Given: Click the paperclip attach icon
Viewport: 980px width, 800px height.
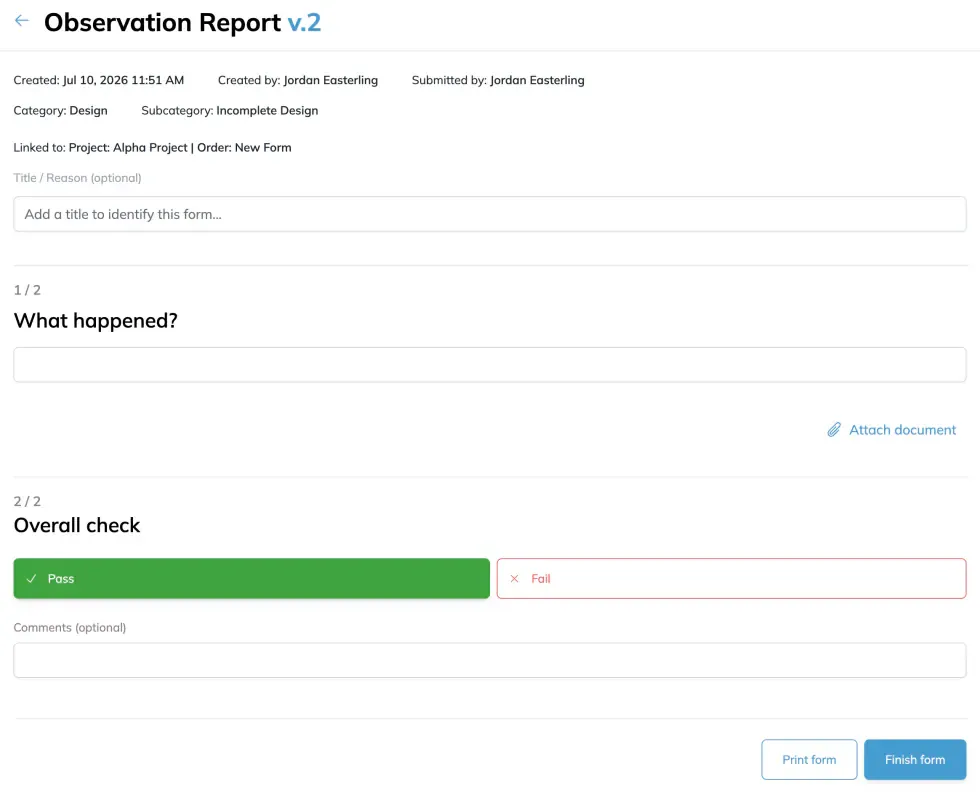Looking at the screenshot, I should (834, 429).
